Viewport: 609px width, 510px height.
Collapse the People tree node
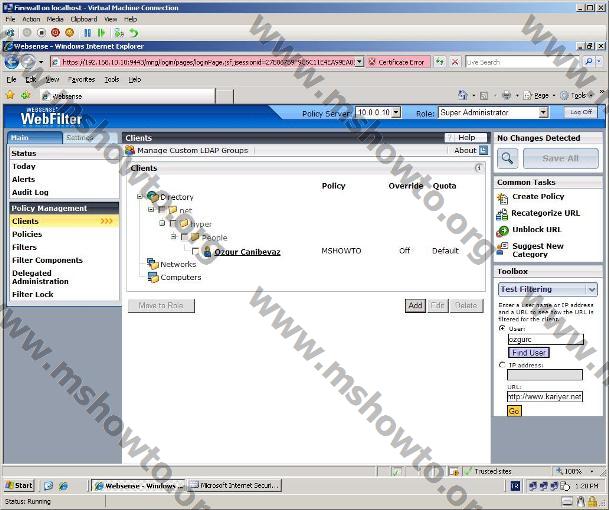[173, 236]
